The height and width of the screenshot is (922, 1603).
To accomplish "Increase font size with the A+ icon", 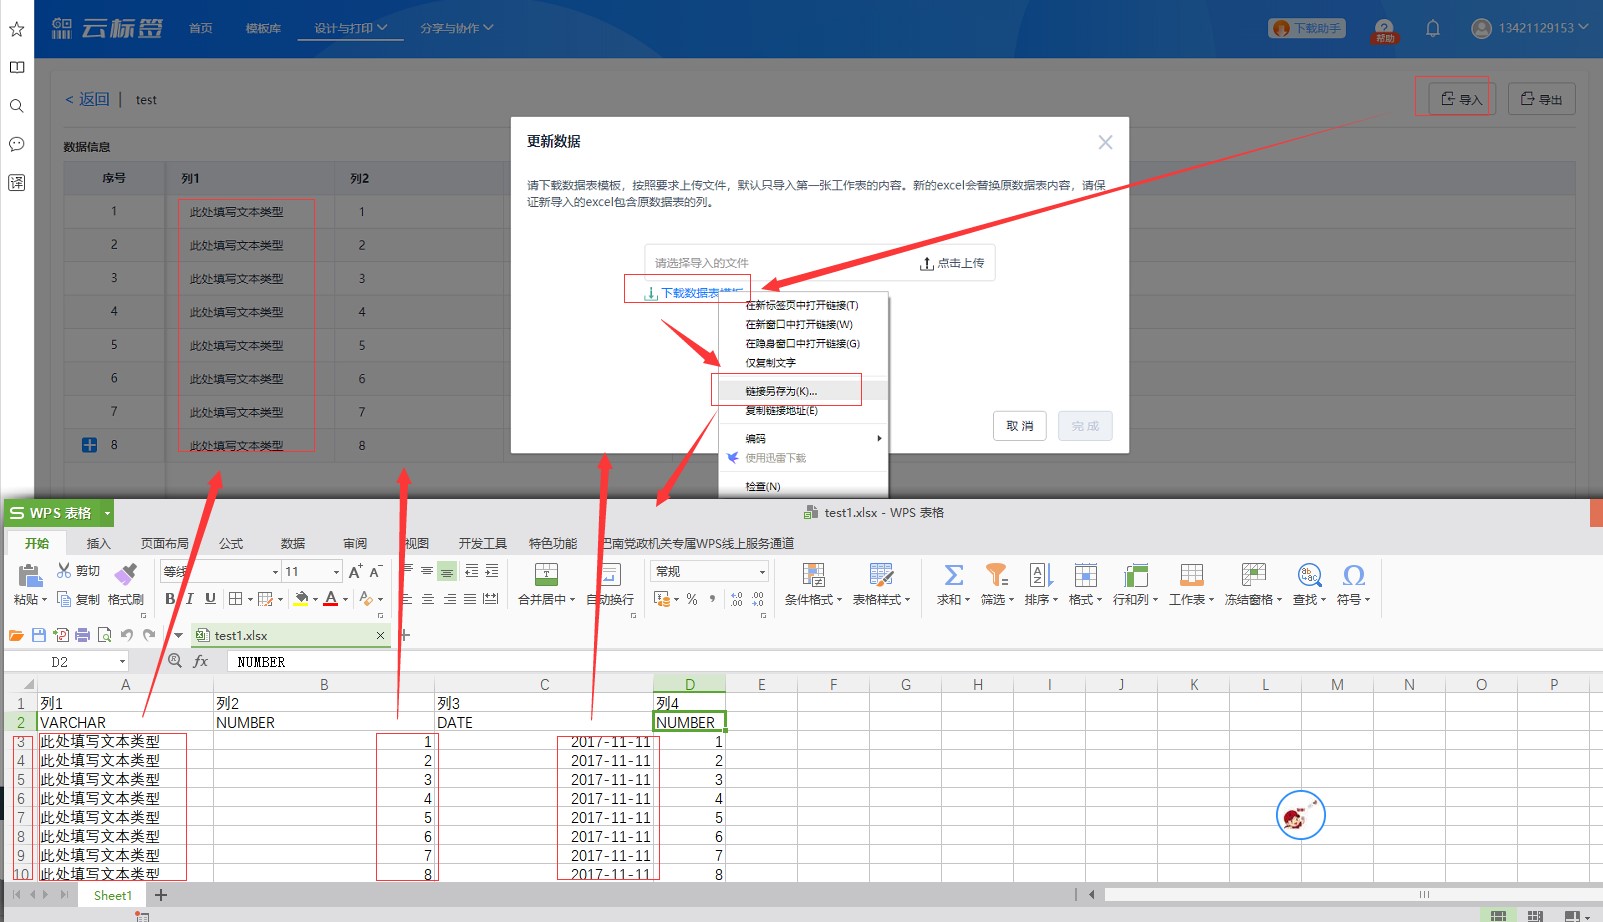I will tap(355, 571).
